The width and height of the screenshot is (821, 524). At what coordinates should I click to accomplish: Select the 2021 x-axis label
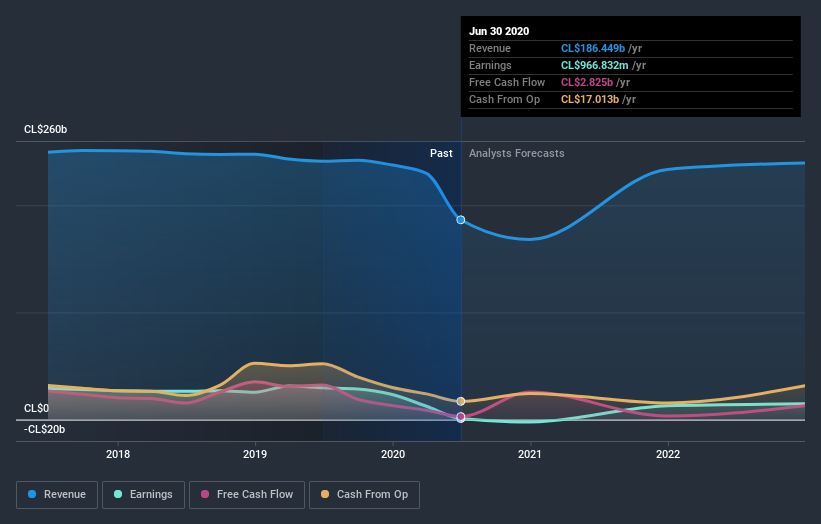530,454
